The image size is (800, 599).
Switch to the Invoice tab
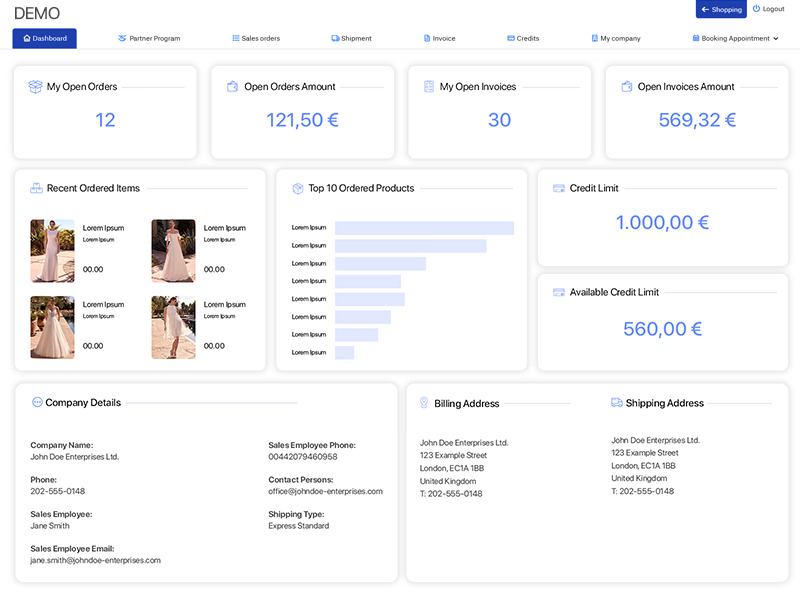click(439, 38)
